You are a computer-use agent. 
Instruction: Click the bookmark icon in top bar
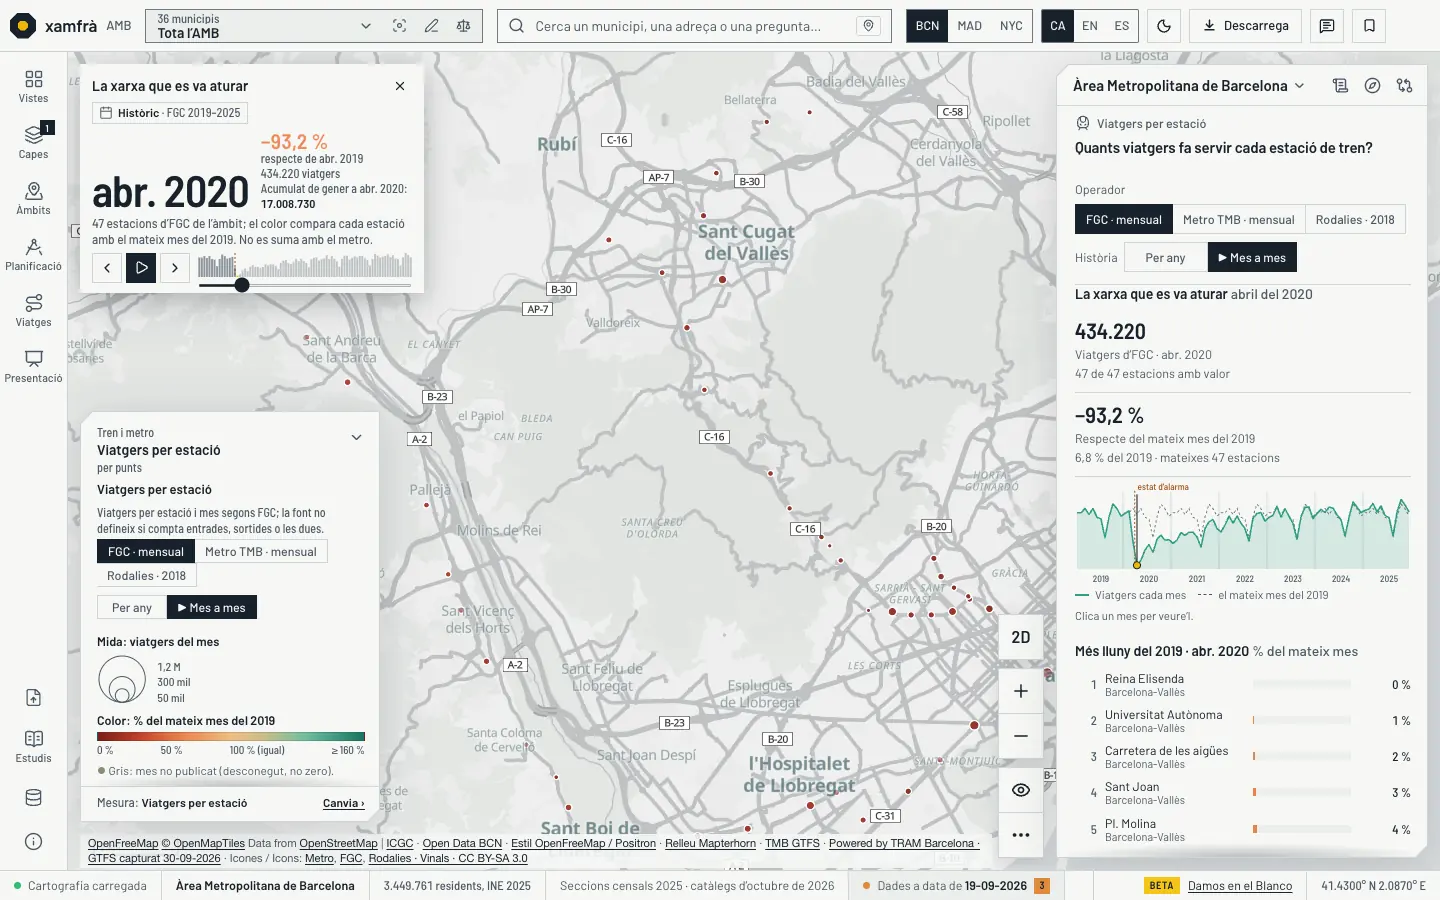[1369, 26]
